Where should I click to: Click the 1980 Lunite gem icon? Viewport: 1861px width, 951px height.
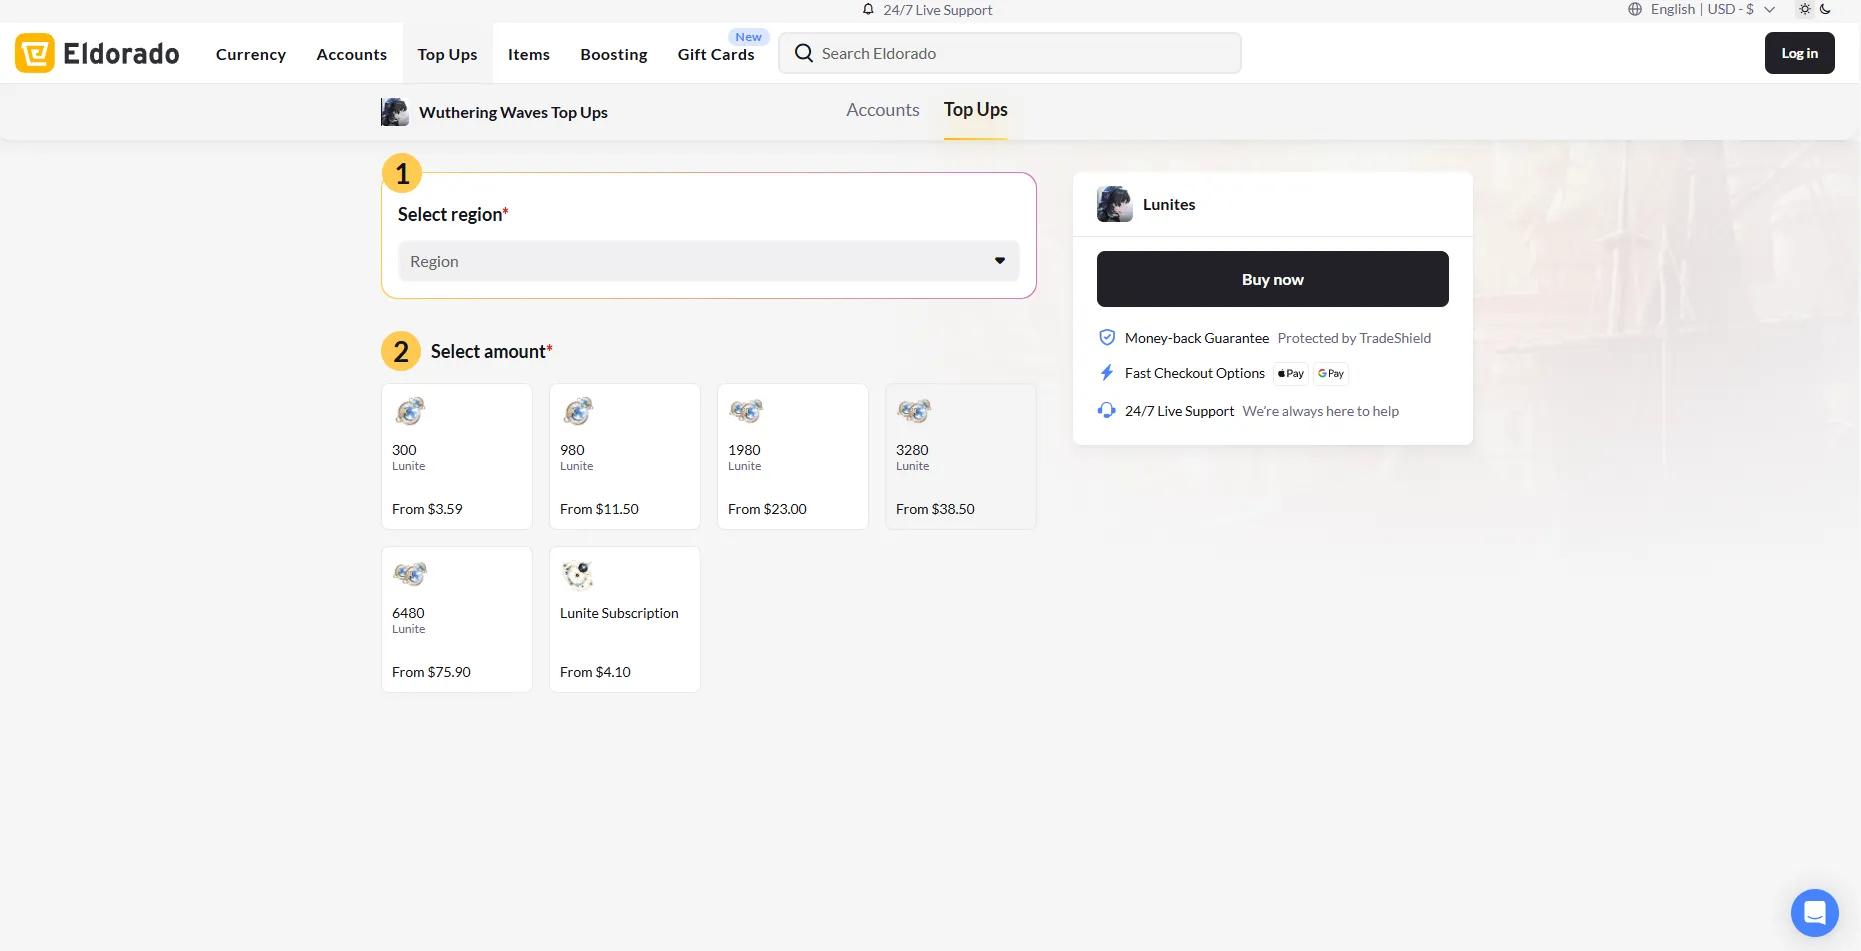[x=746, y=411]
